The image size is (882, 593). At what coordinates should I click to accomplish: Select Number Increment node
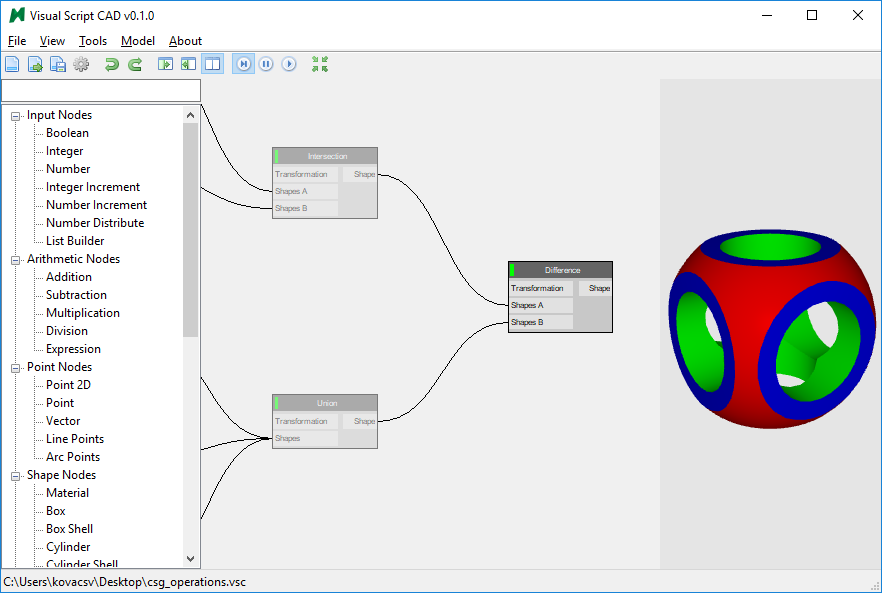point(96,205)
